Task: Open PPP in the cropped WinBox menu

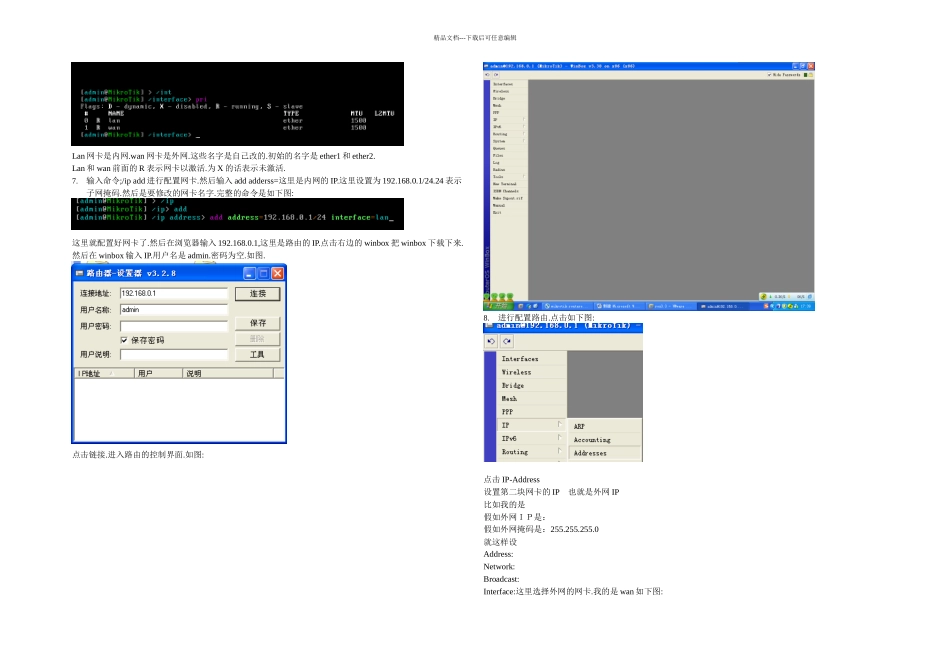Action: click(531, 412)
